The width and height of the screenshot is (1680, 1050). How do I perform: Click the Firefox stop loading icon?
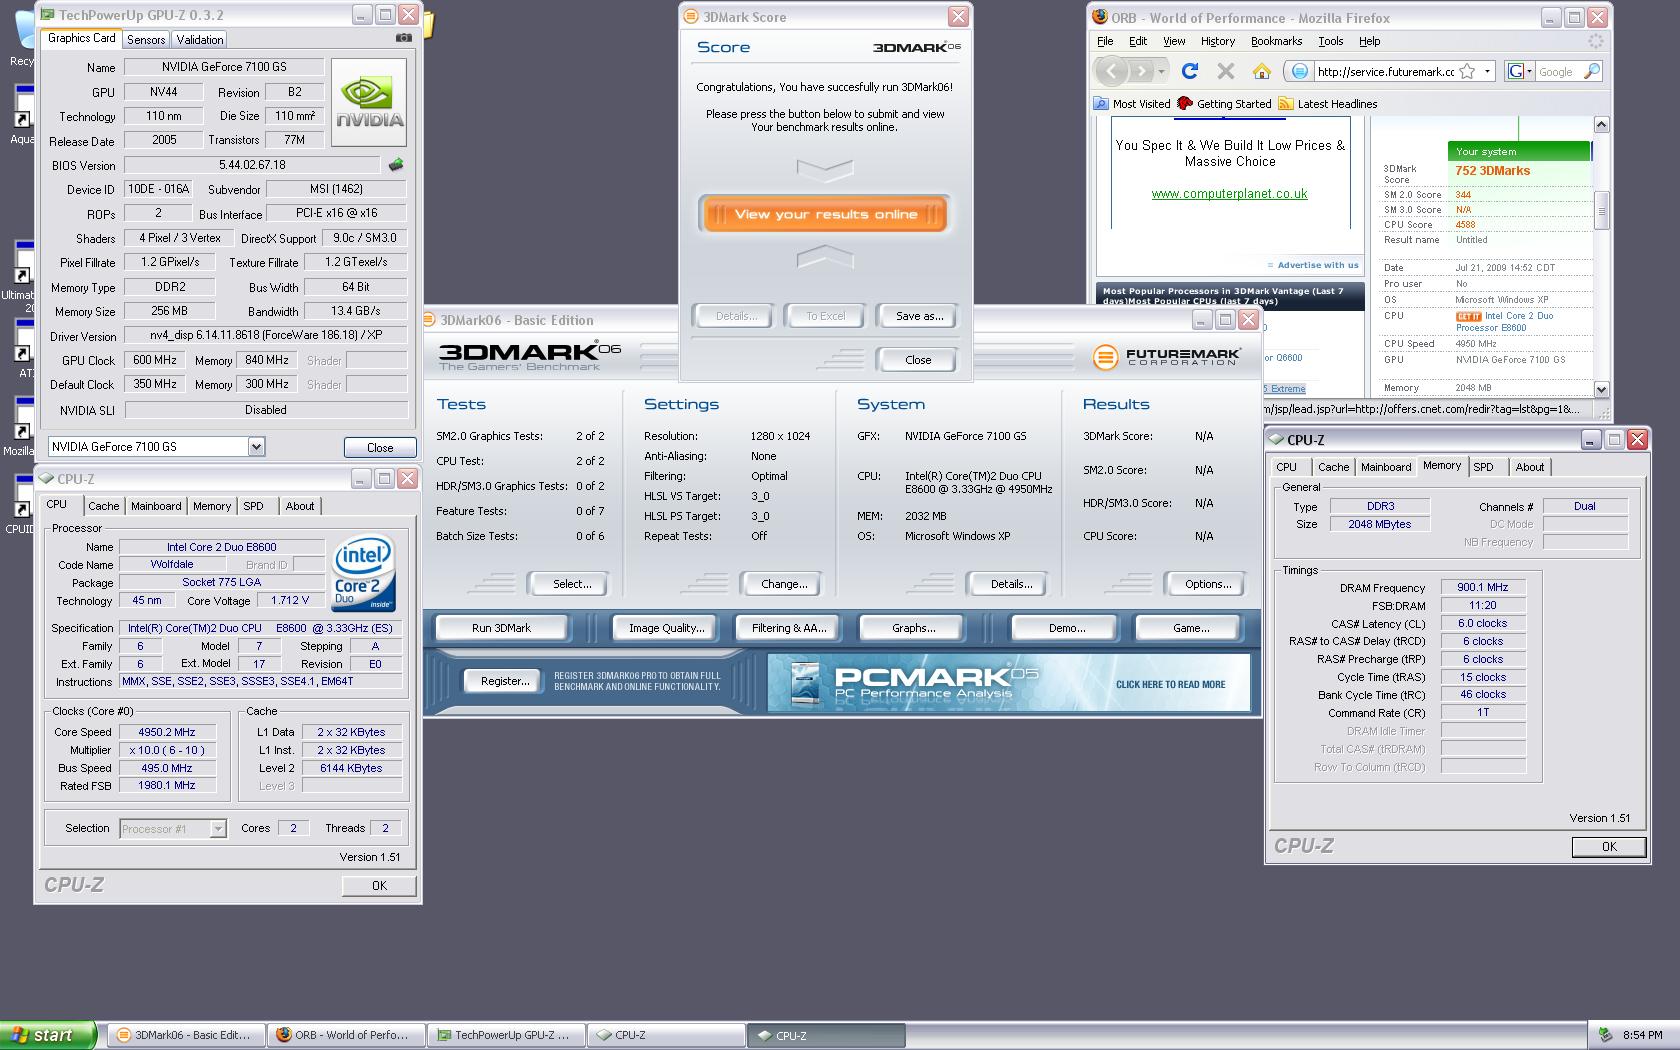coord(1226,71)
